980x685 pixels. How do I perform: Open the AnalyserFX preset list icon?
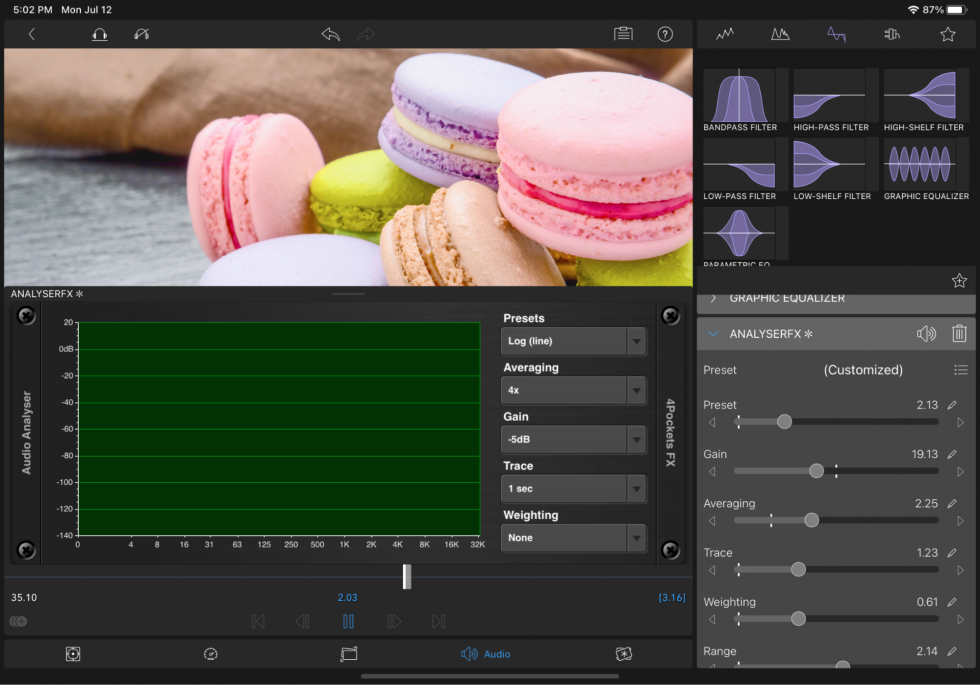[x=961, y=369]
